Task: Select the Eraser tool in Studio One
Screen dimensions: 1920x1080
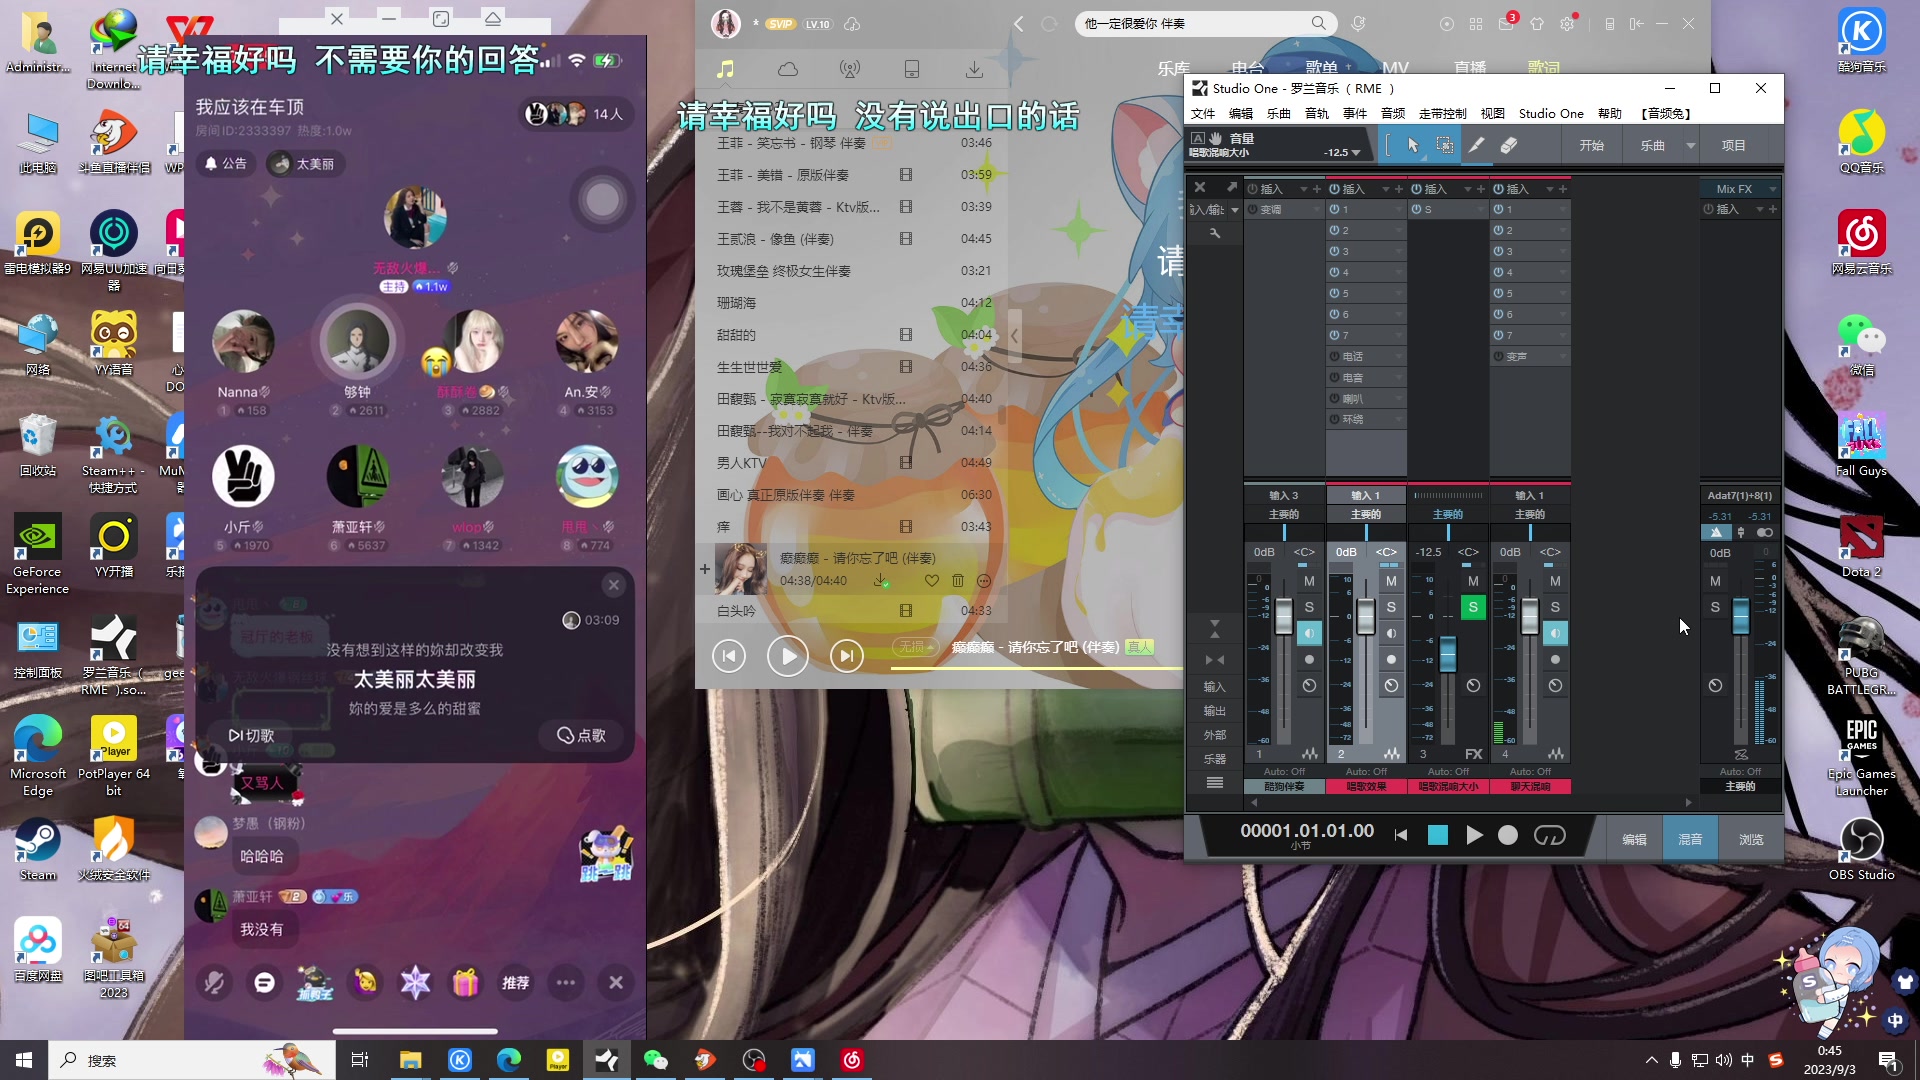Action: click(1509, 146)
